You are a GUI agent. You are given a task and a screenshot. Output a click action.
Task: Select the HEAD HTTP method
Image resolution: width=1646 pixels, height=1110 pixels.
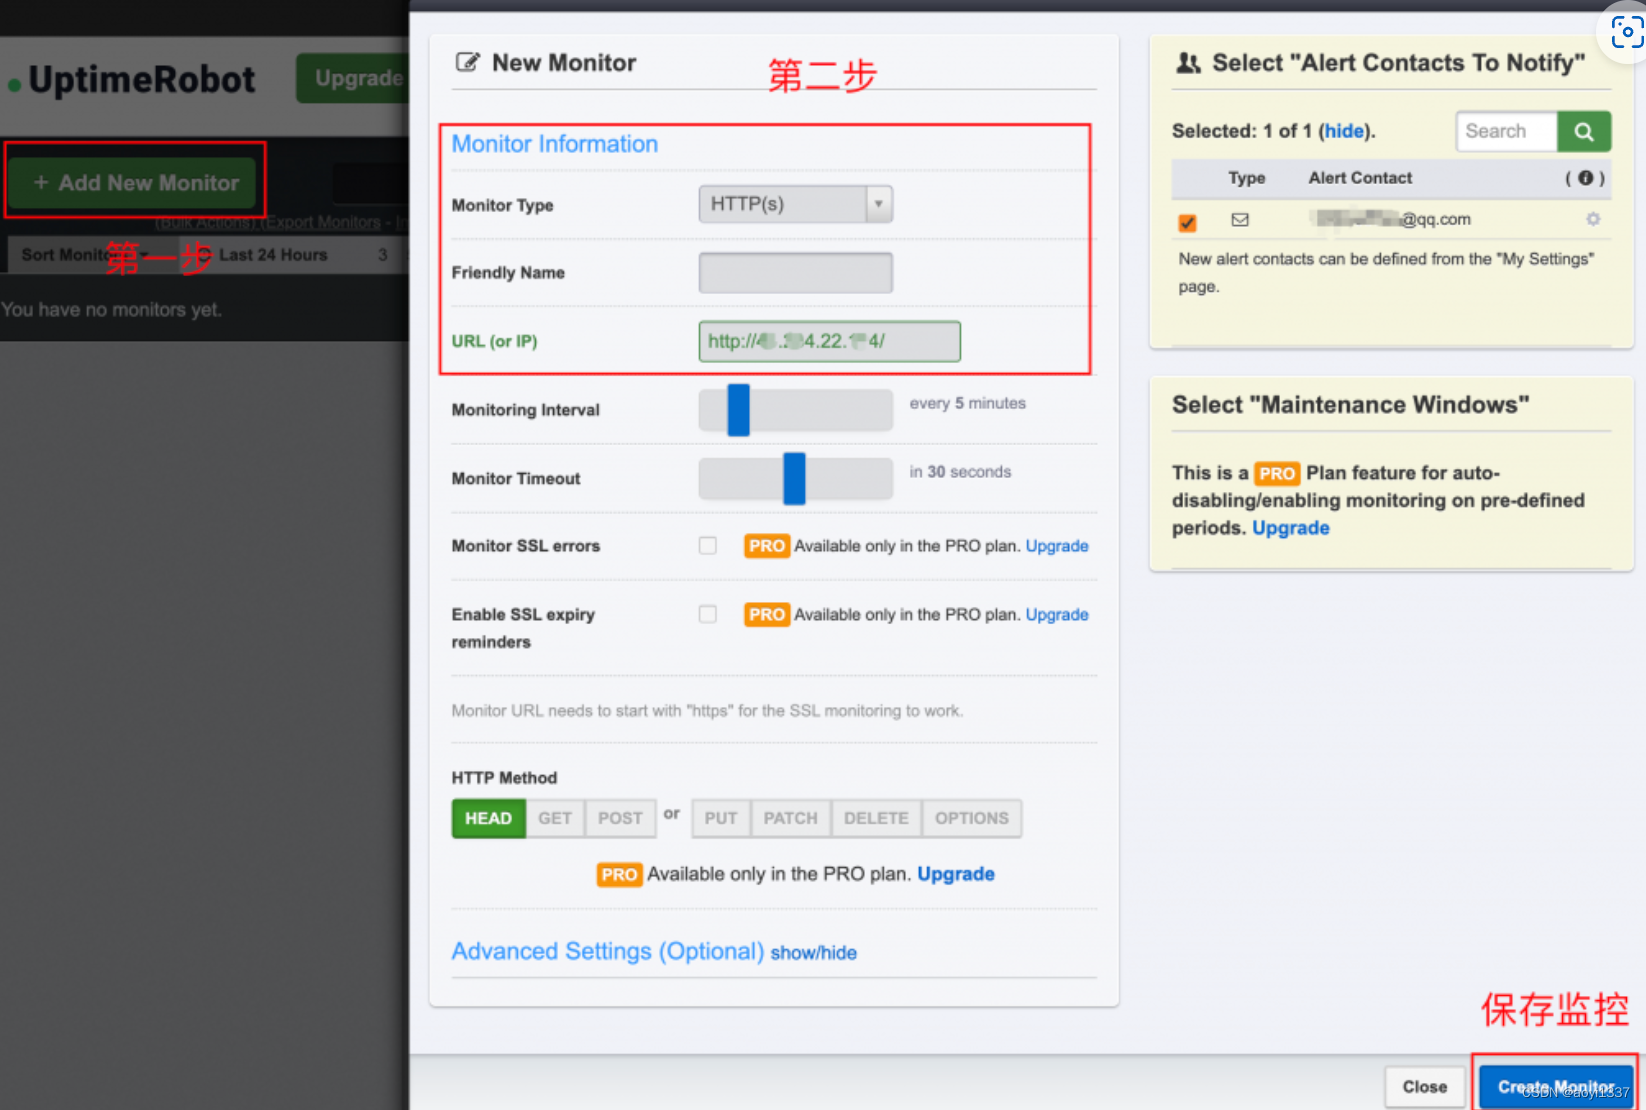[488, 818]
